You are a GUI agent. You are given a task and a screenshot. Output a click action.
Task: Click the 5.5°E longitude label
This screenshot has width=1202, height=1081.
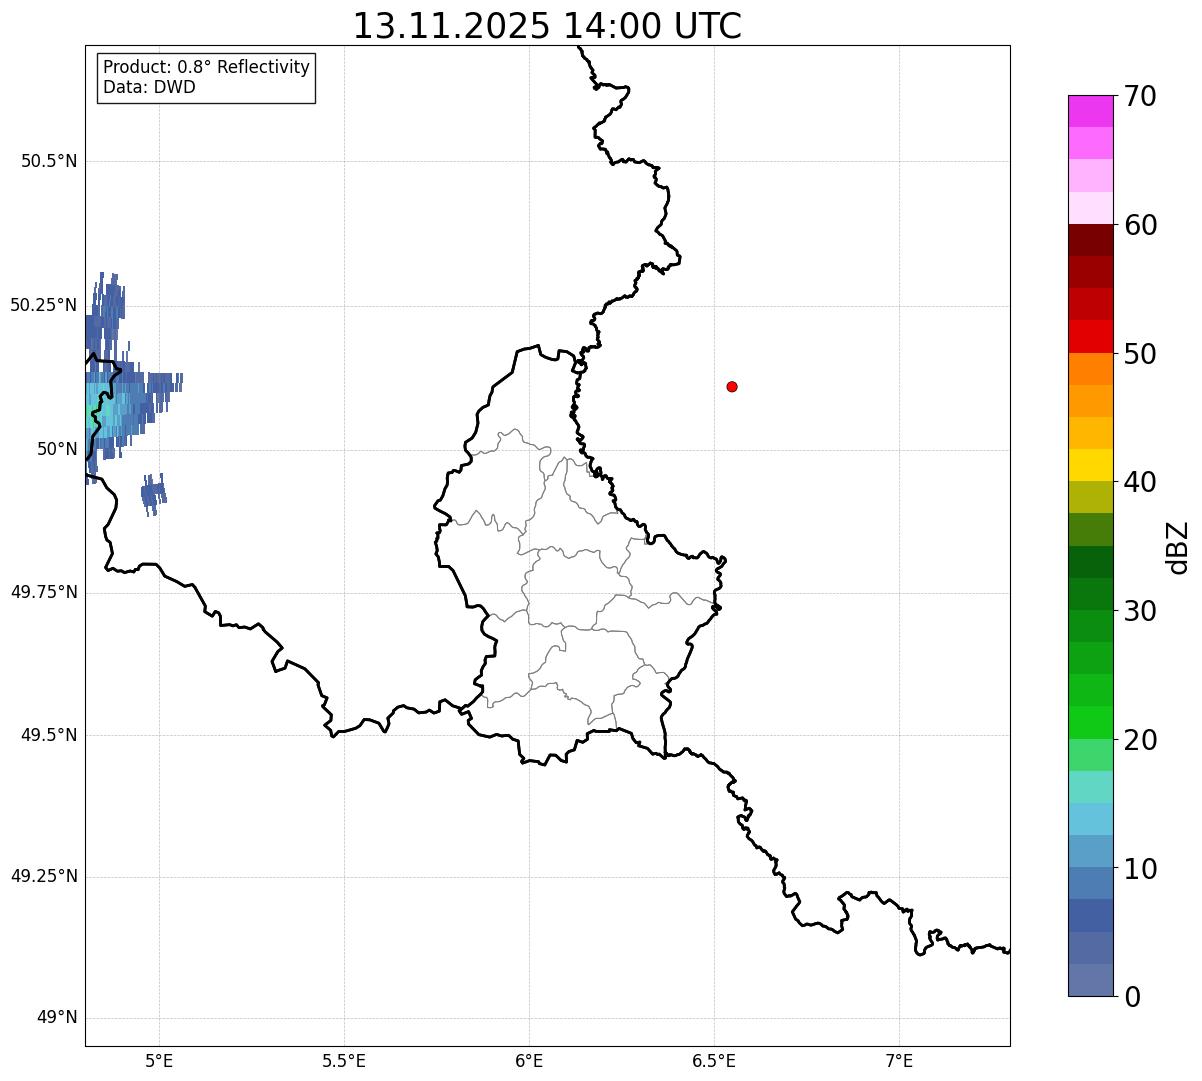click(x=344, y=1061)
